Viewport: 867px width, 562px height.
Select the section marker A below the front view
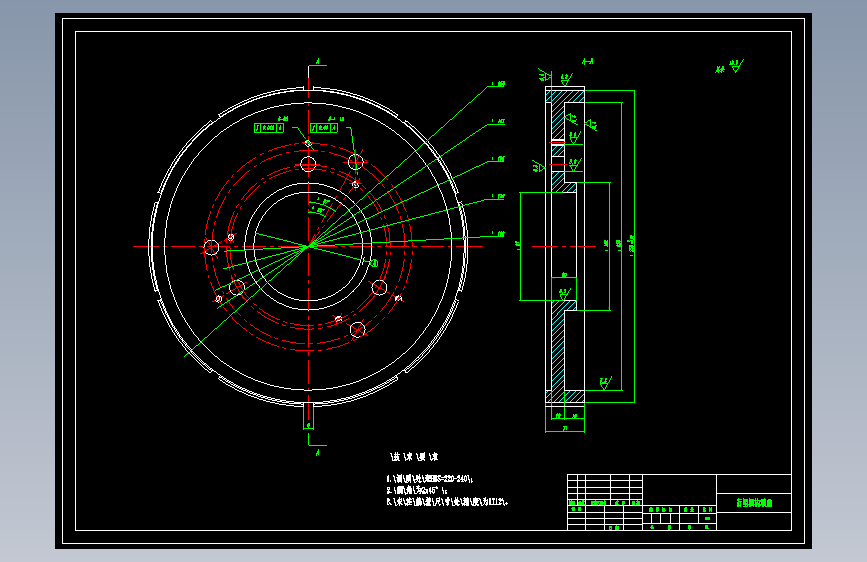coord(318,452)
